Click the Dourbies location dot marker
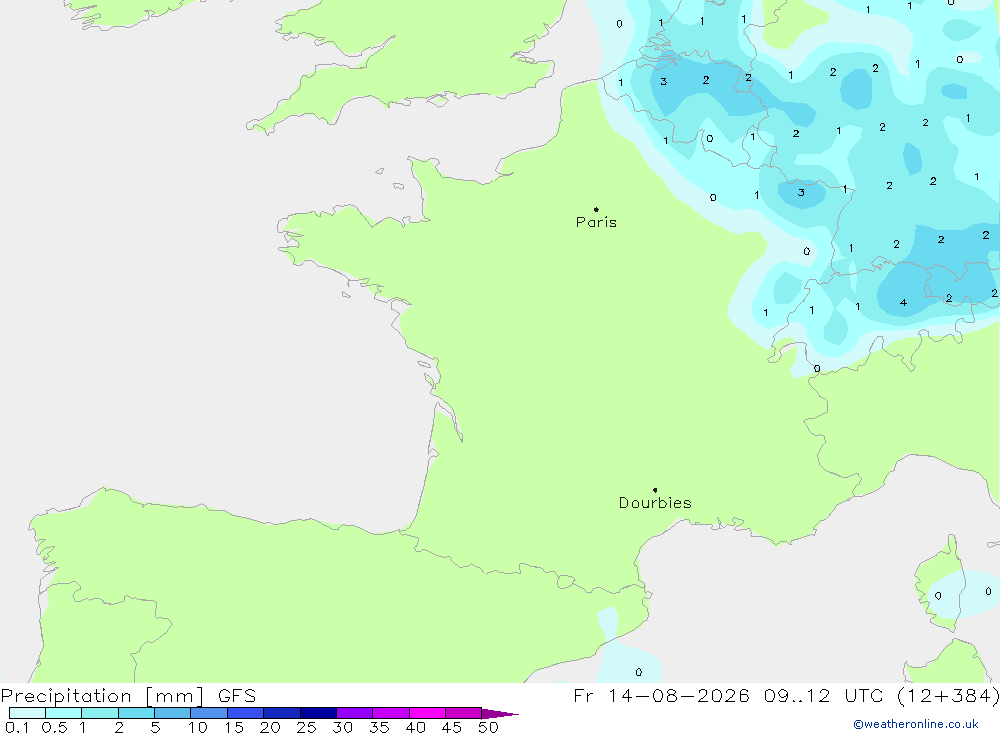The height and width of the screenshot is (733, 1000). click(655, 490)
